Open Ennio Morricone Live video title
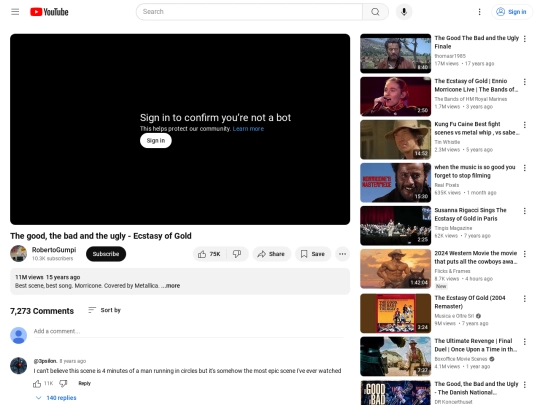The width and height of the screenshot is (540, 405). tap(476, 85)
